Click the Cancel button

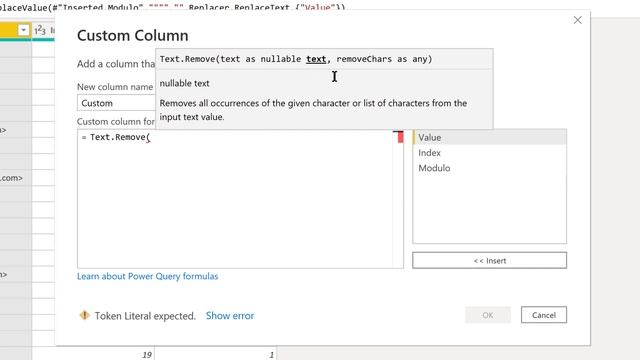click(544, 315)
